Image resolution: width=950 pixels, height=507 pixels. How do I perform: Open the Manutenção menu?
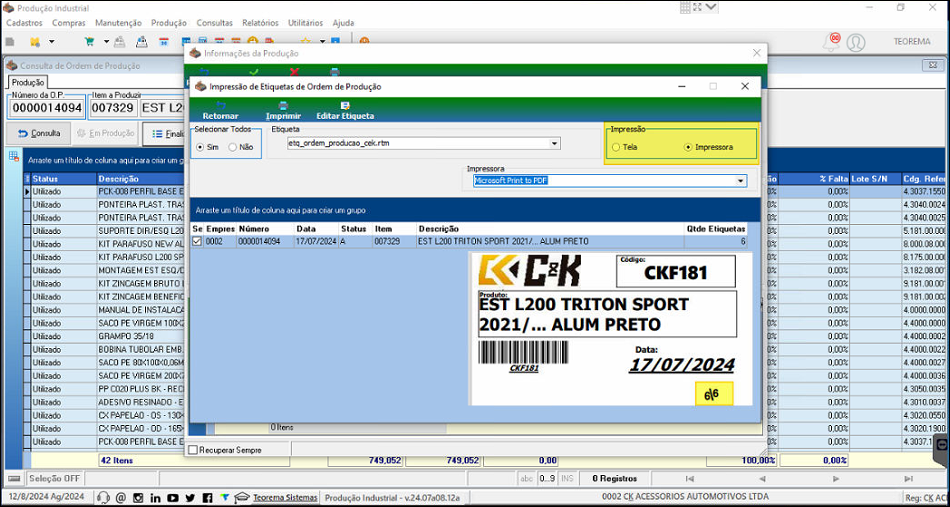(119, 23)
